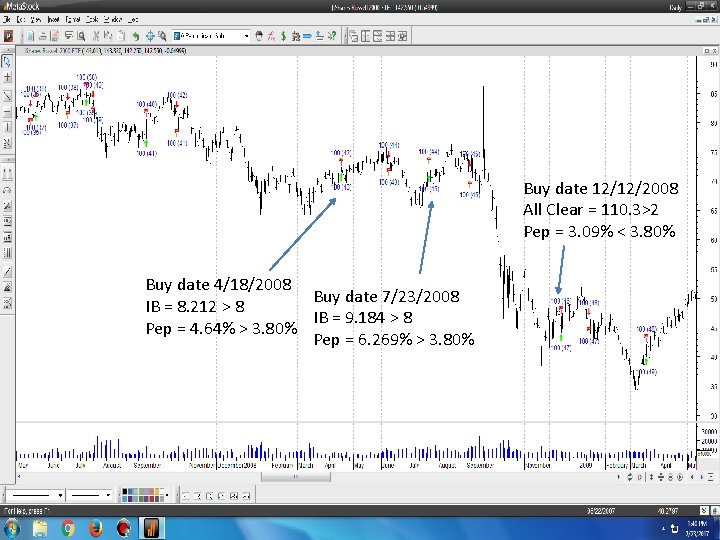Open the System Tester dollar icon
The height and width of the screenshot is (540, 720).
(x=283, y=36)
